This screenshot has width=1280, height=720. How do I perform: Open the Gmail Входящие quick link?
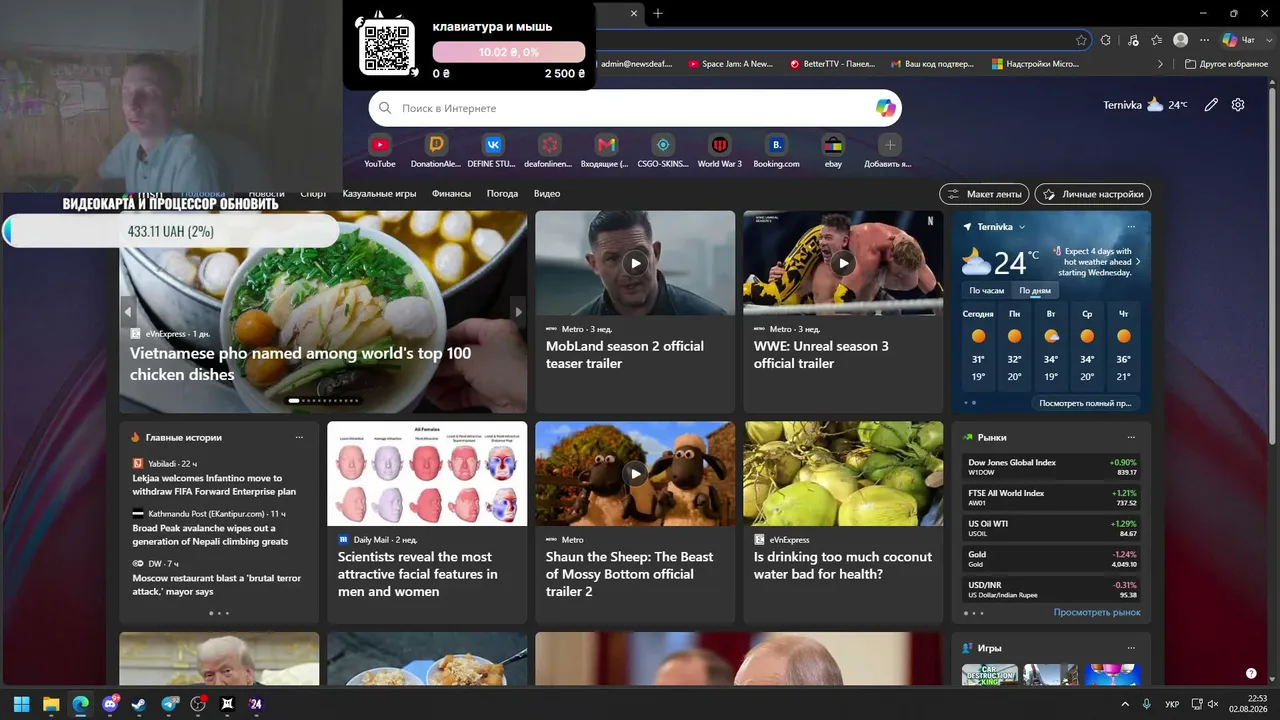[606, 150]
